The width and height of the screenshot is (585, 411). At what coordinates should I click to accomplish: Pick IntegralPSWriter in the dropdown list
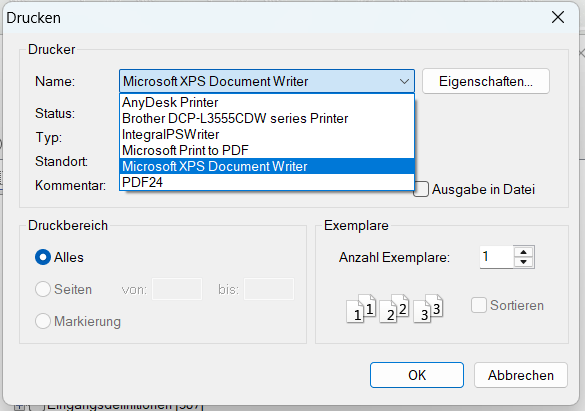(x=267, y=134)
